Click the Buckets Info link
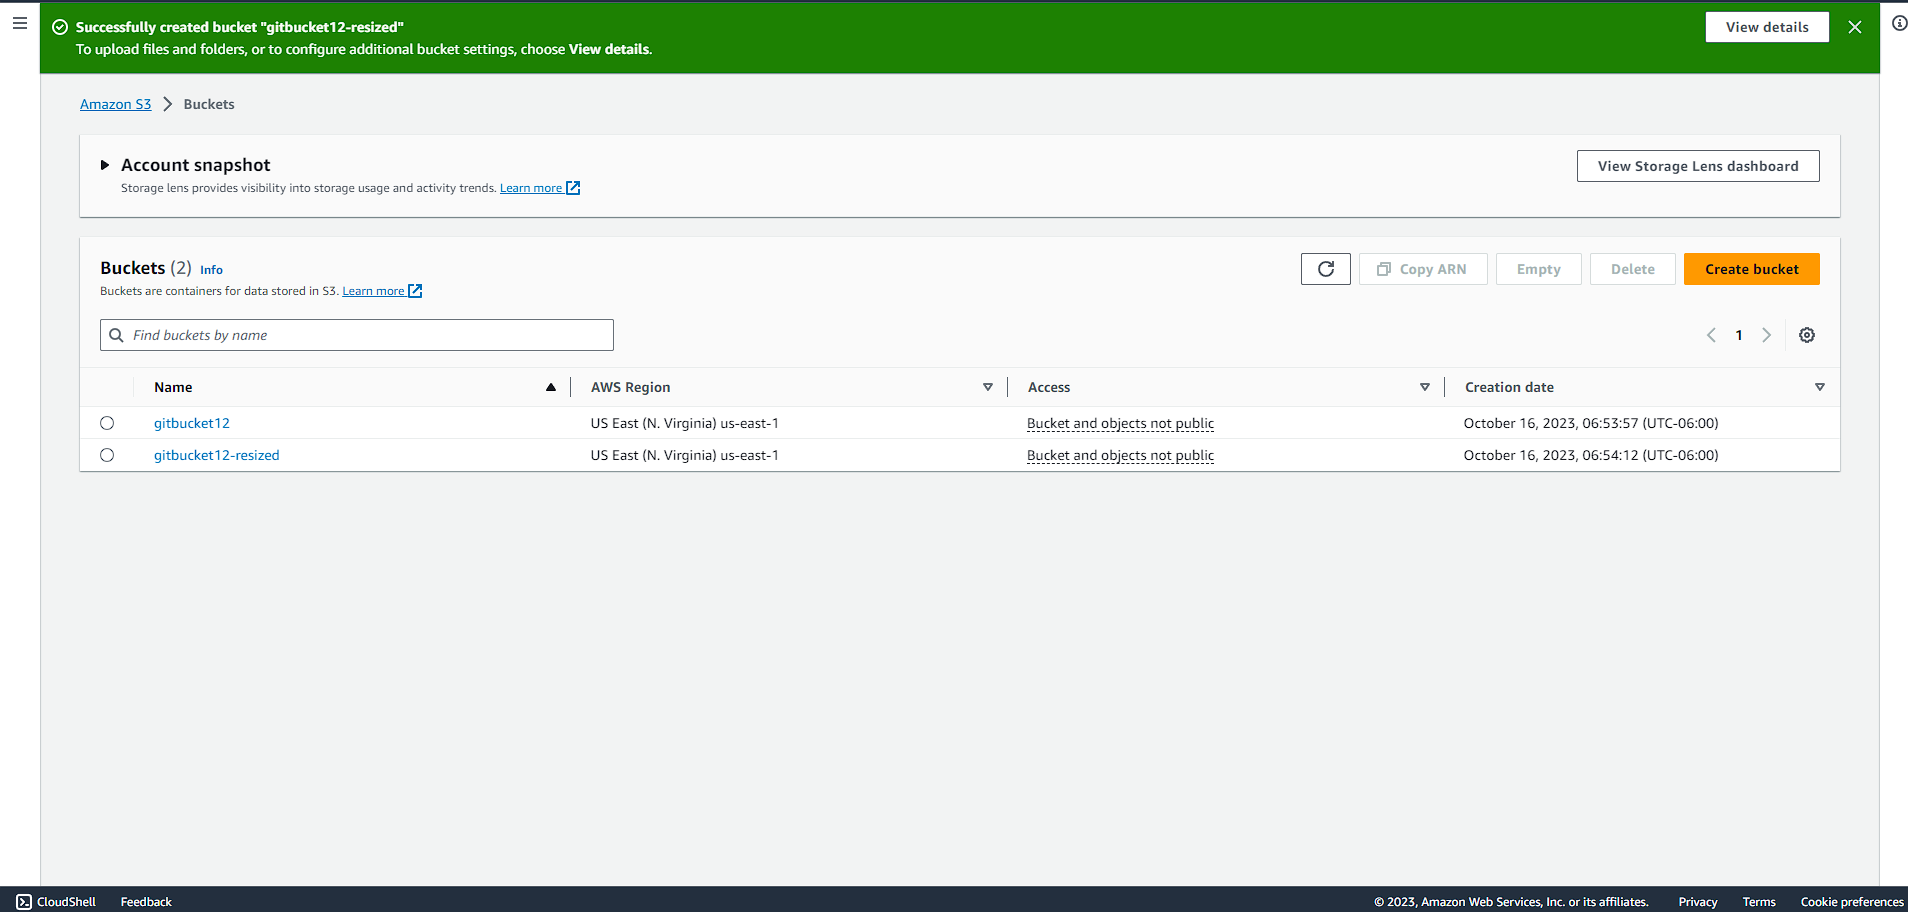Viewport: 1908px width, 912px height. click(211, 270)
